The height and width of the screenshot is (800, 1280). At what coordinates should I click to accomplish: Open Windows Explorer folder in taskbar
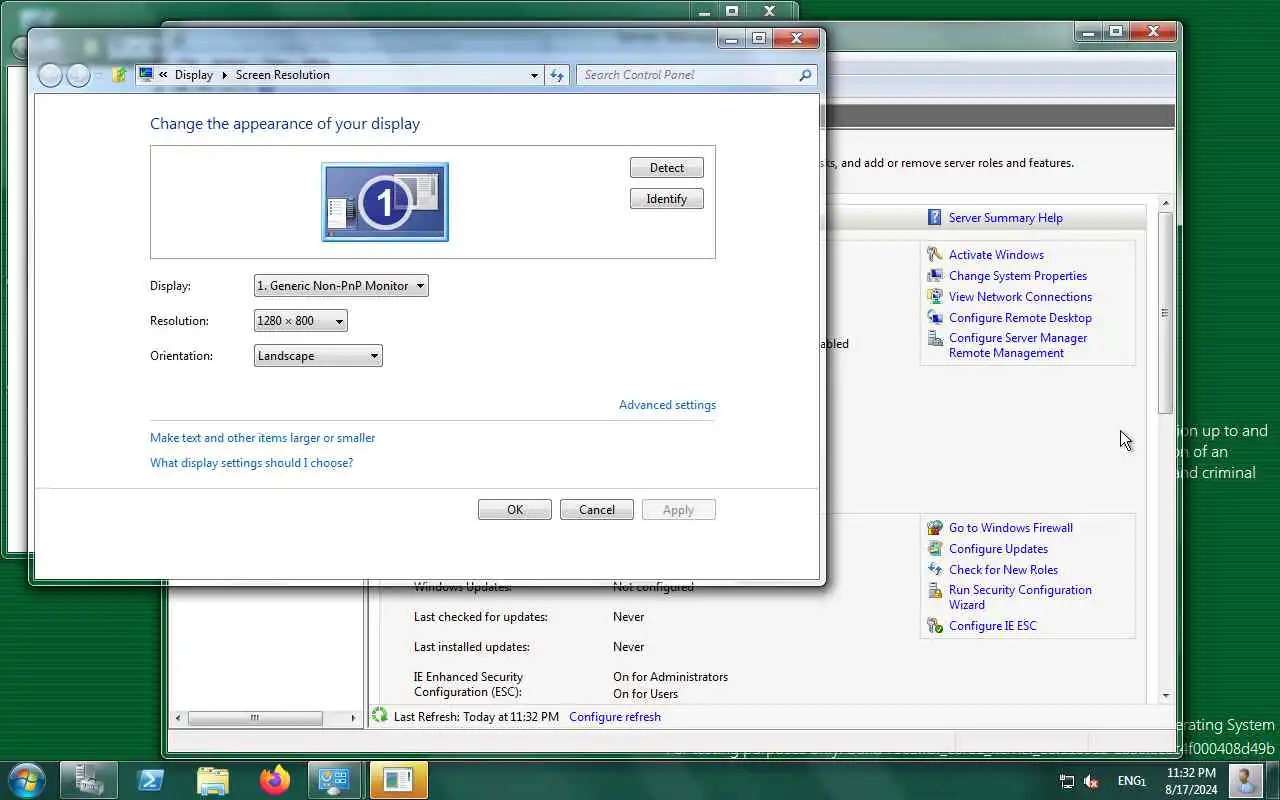(213, 780)
